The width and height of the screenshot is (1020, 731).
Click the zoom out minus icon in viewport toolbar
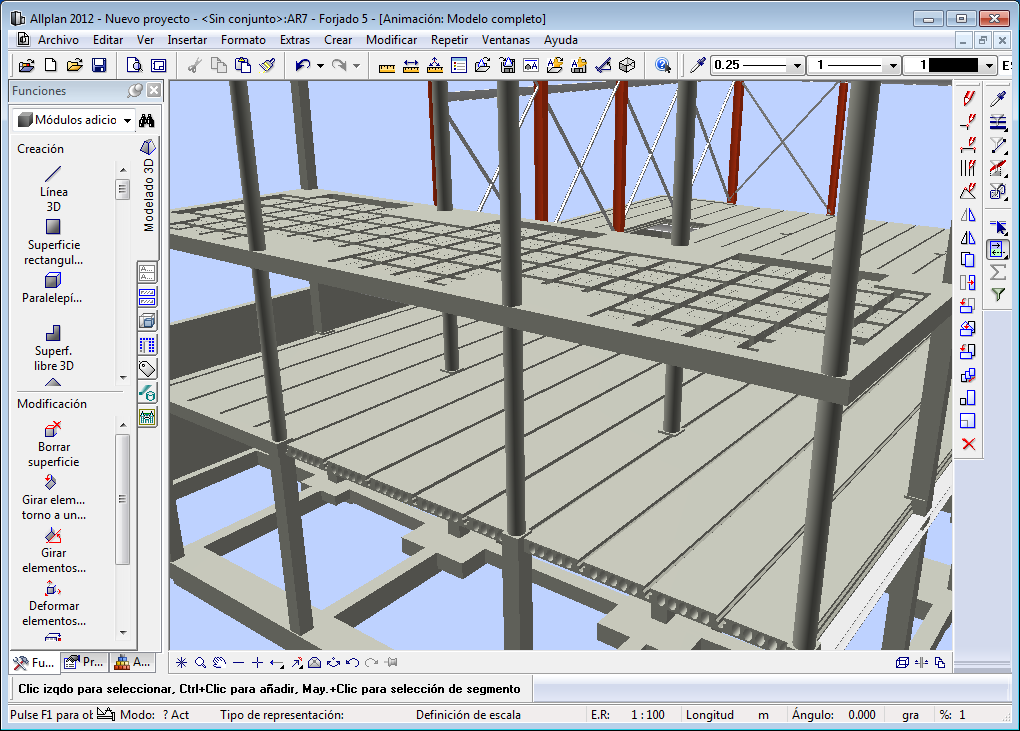coord(238,663)
